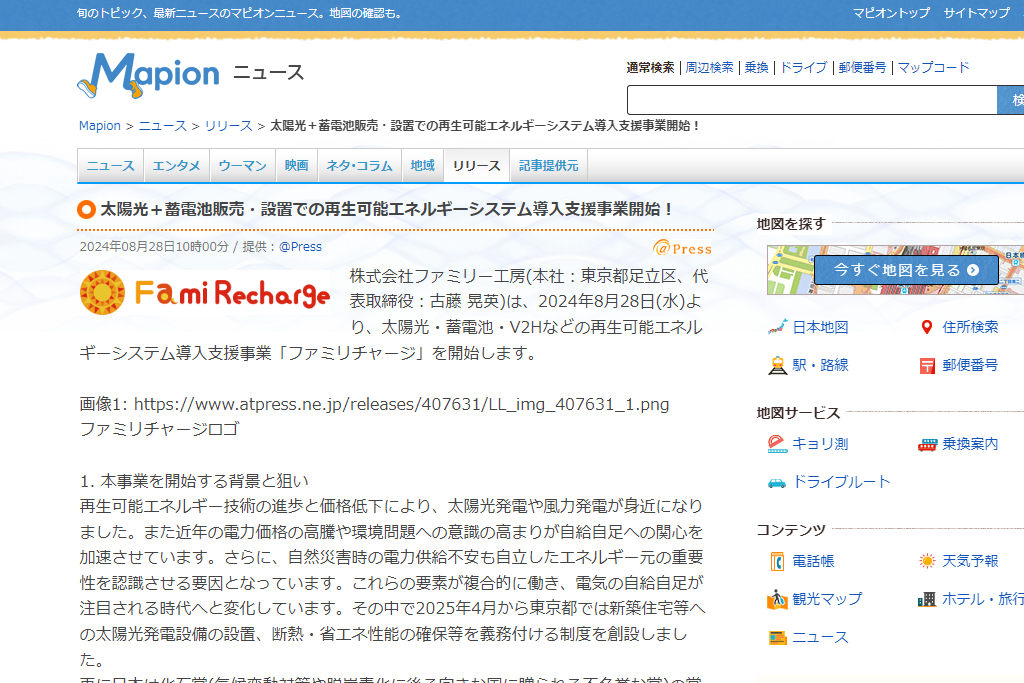
Task: Click the news icon in the Contents list
Action: point(777,637)
